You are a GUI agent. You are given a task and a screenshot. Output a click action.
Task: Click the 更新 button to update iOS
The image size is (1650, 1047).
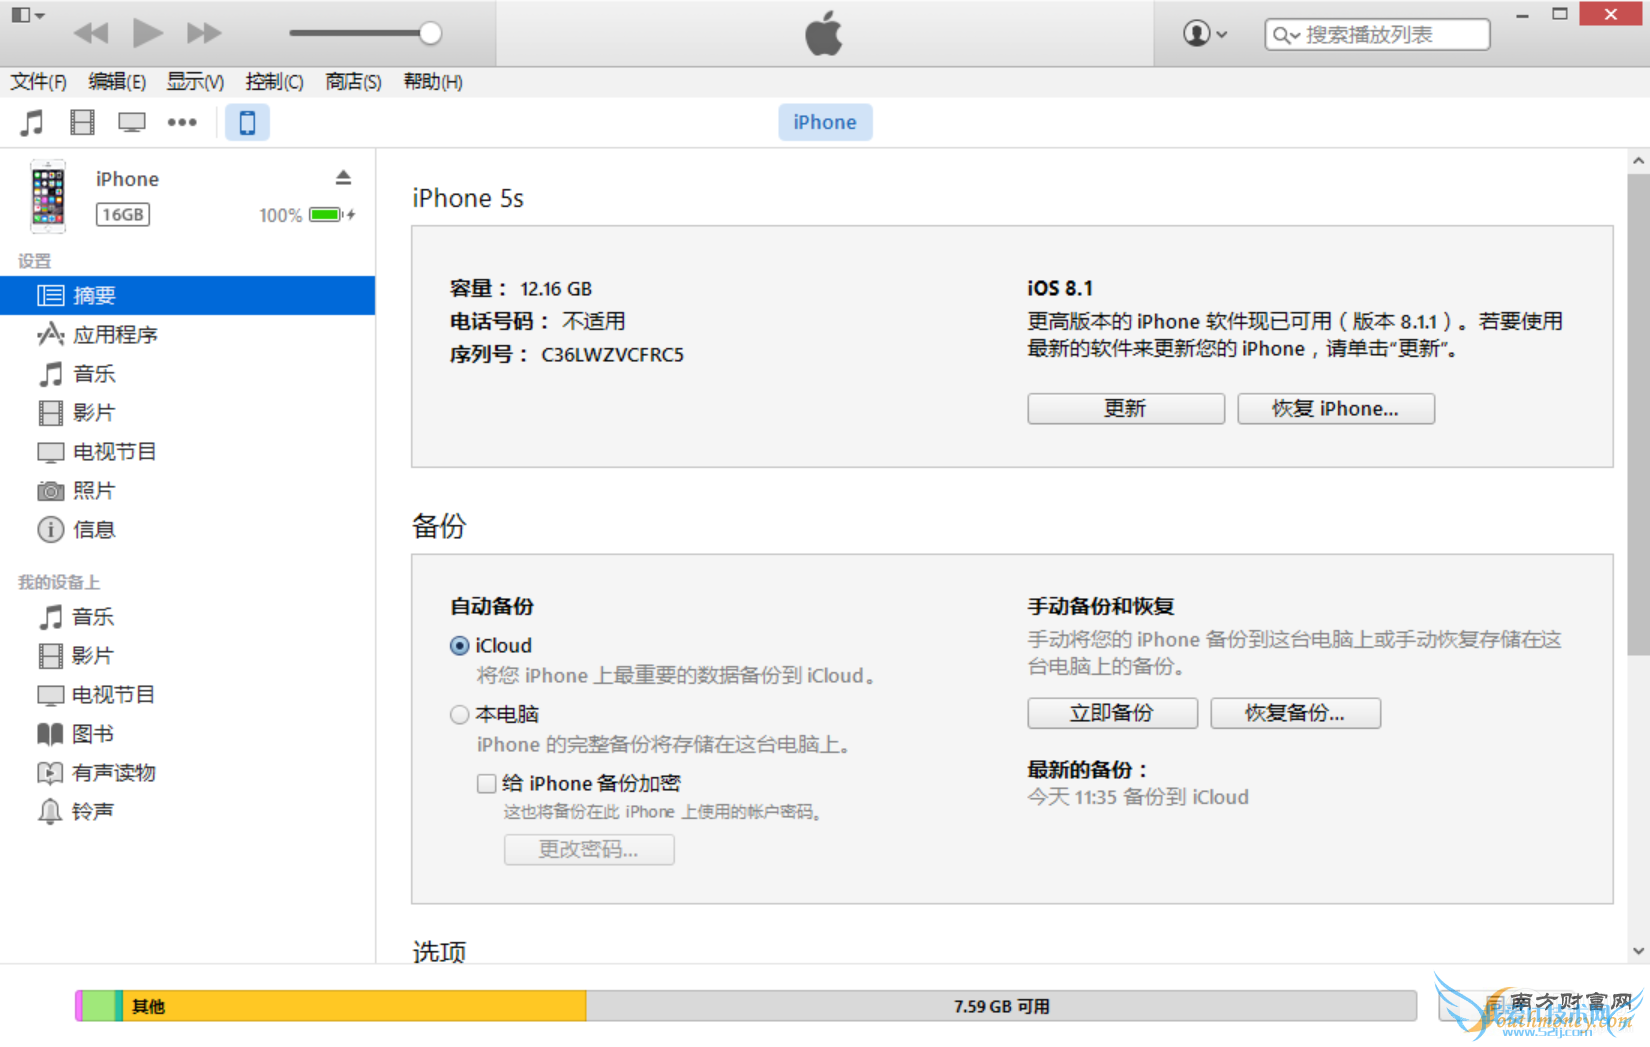[1124, 408]
